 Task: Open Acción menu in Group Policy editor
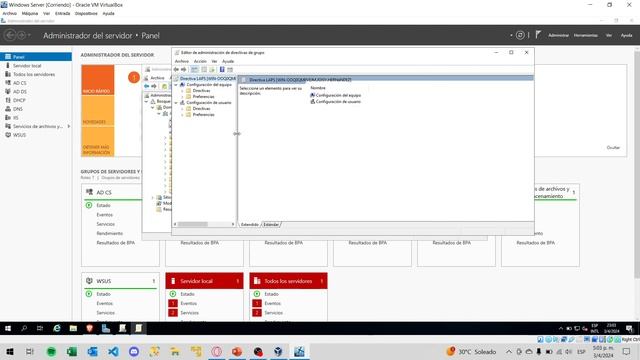click(200, 61)
